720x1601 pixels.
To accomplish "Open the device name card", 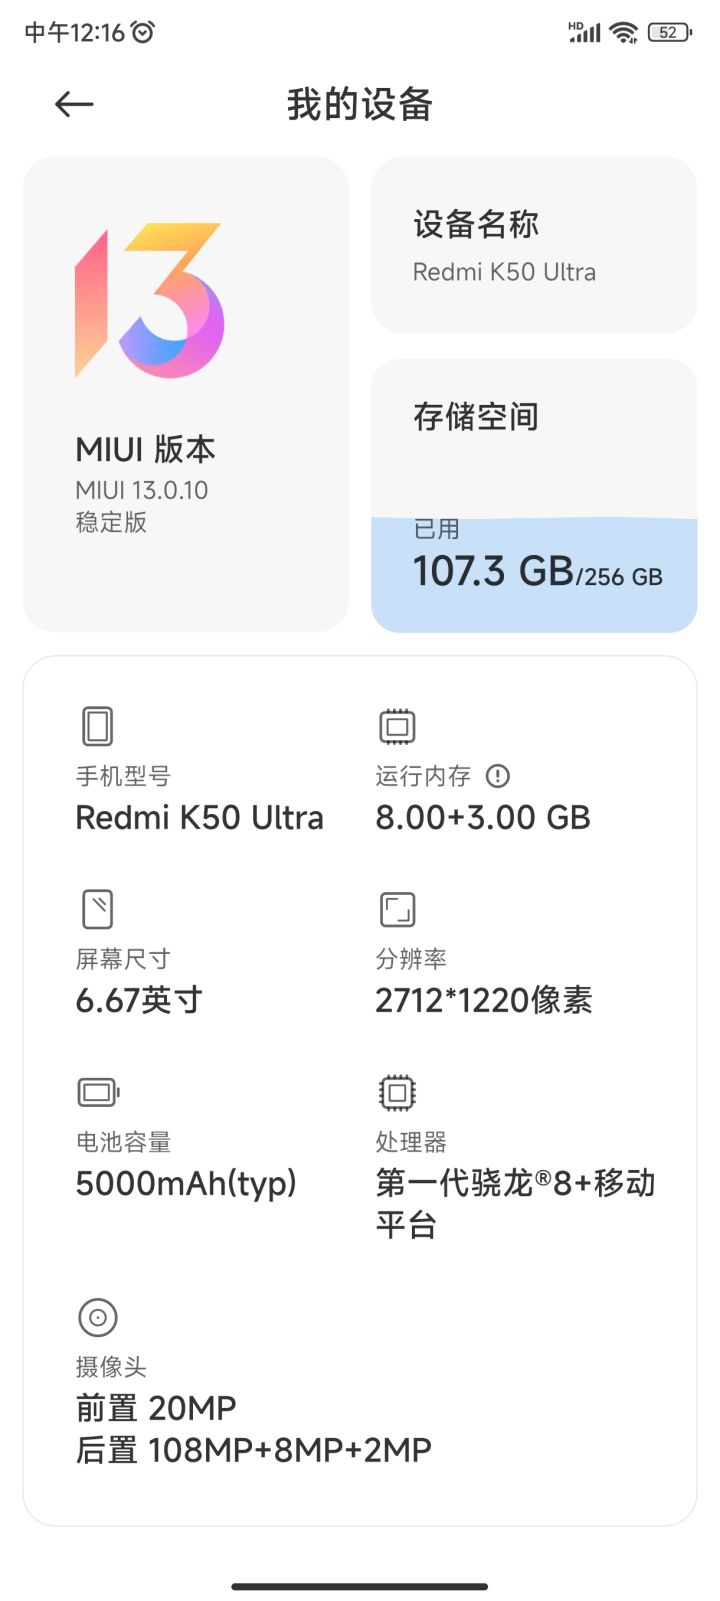I will click(x=534, y=245).
